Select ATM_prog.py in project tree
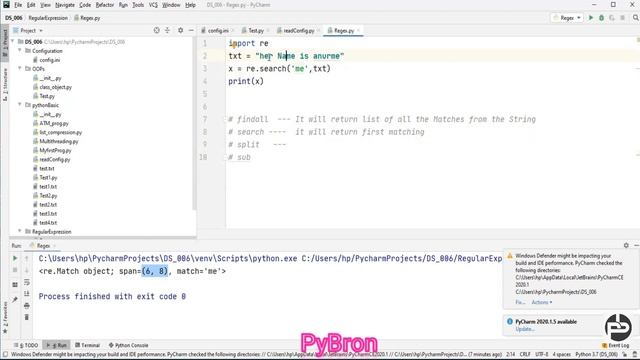The width and height of the screenshot is (640, 360). click(54, 123)
